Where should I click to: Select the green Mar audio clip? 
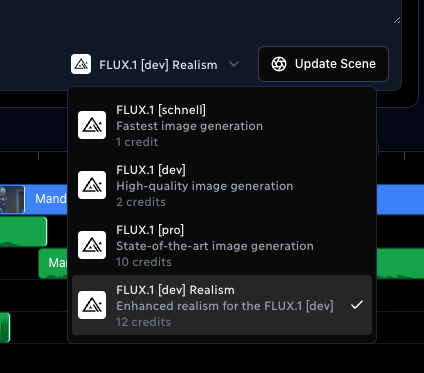[53, 263]
